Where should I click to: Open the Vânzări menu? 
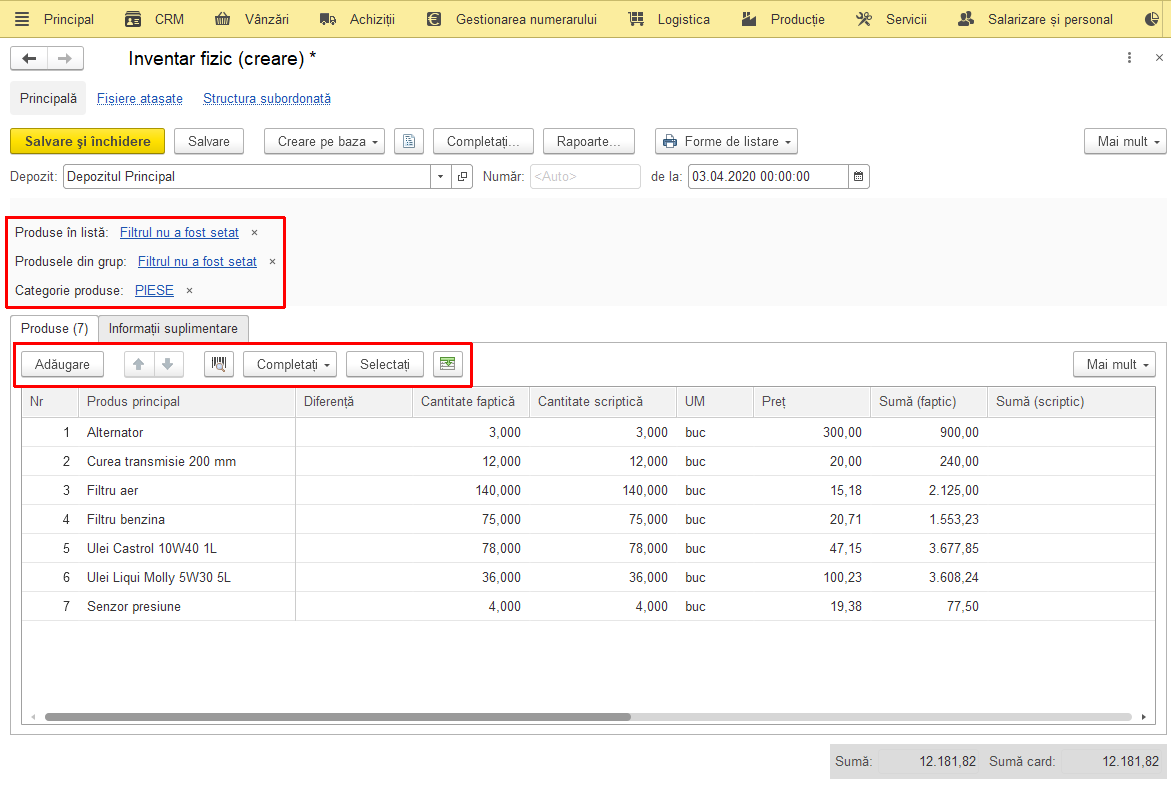pos(252,19)
